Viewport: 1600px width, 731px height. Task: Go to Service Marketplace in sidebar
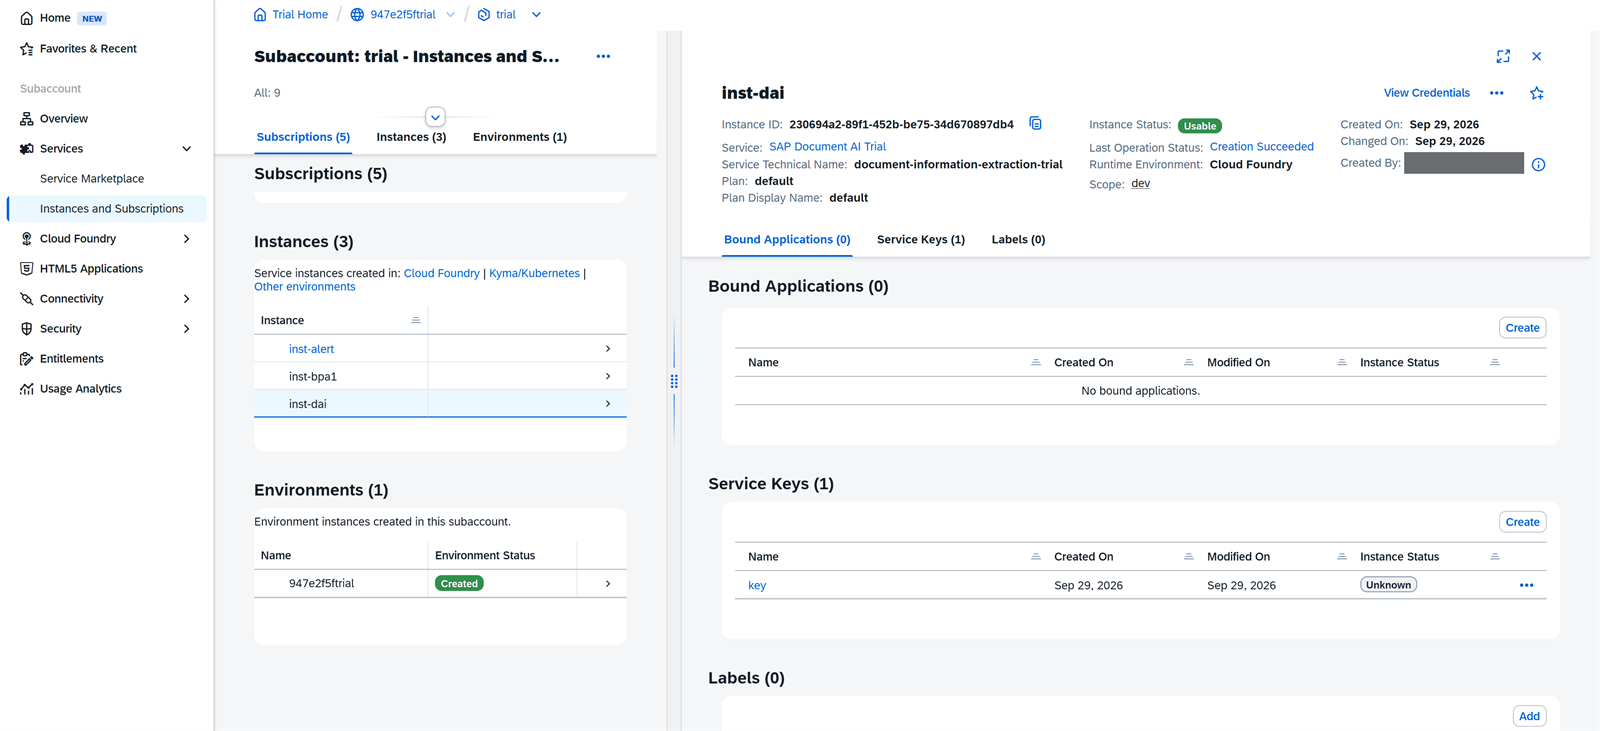point(92,178)
